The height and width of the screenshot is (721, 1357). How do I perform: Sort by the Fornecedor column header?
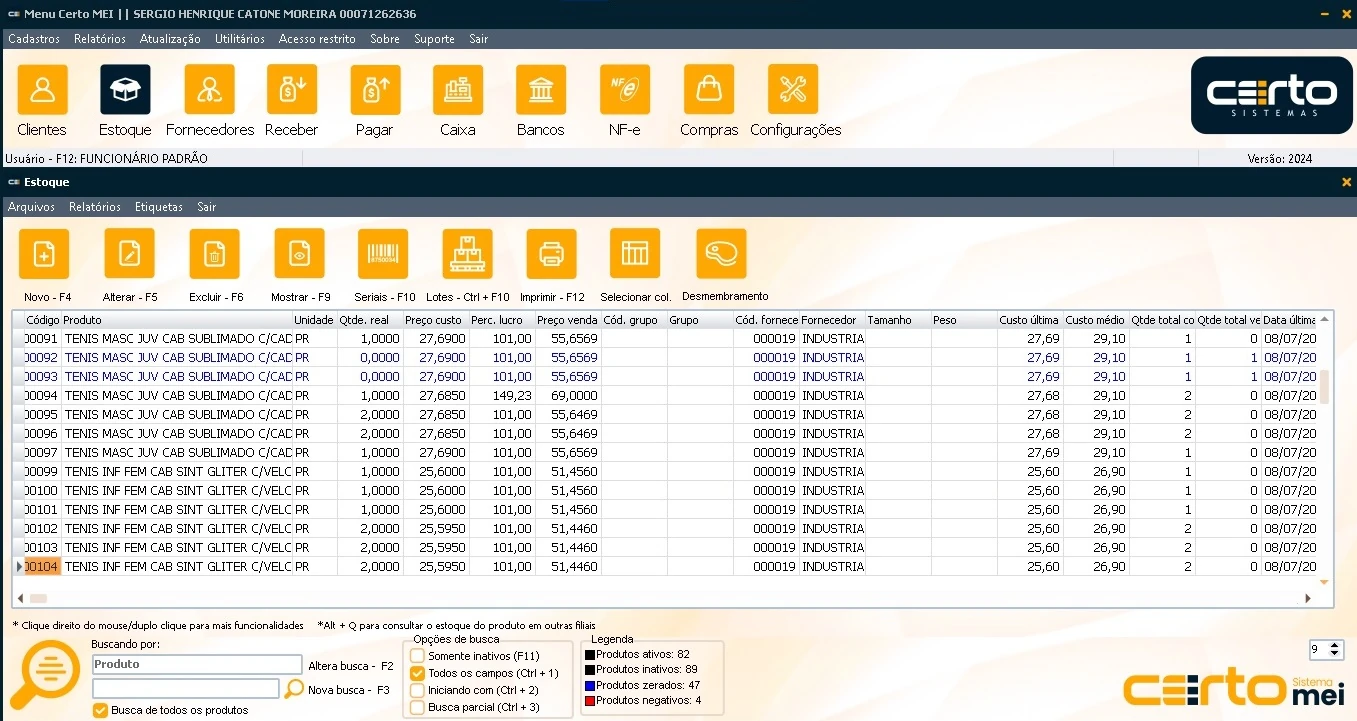(x=832, y=320)
